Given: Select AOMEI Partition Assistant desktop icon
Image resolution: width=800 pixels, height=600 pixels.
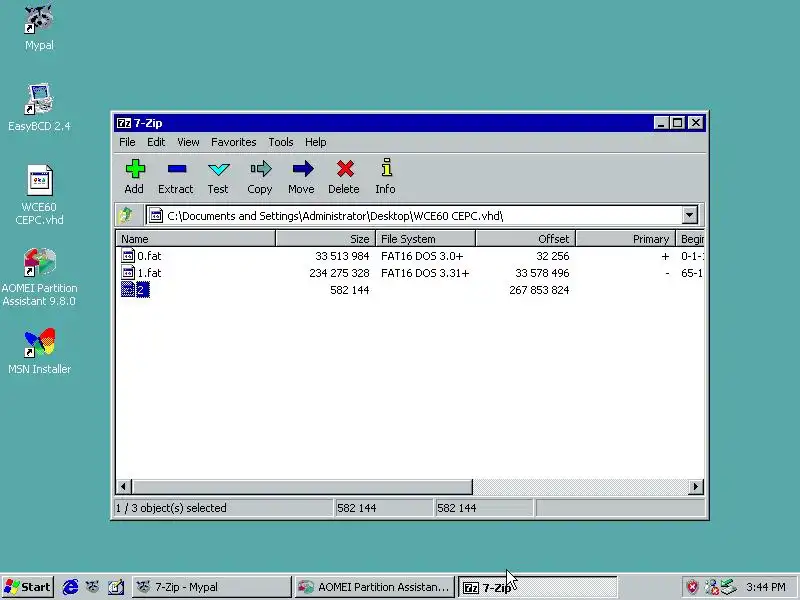Looking at the screenshot, I should click(x=39, y=277).
